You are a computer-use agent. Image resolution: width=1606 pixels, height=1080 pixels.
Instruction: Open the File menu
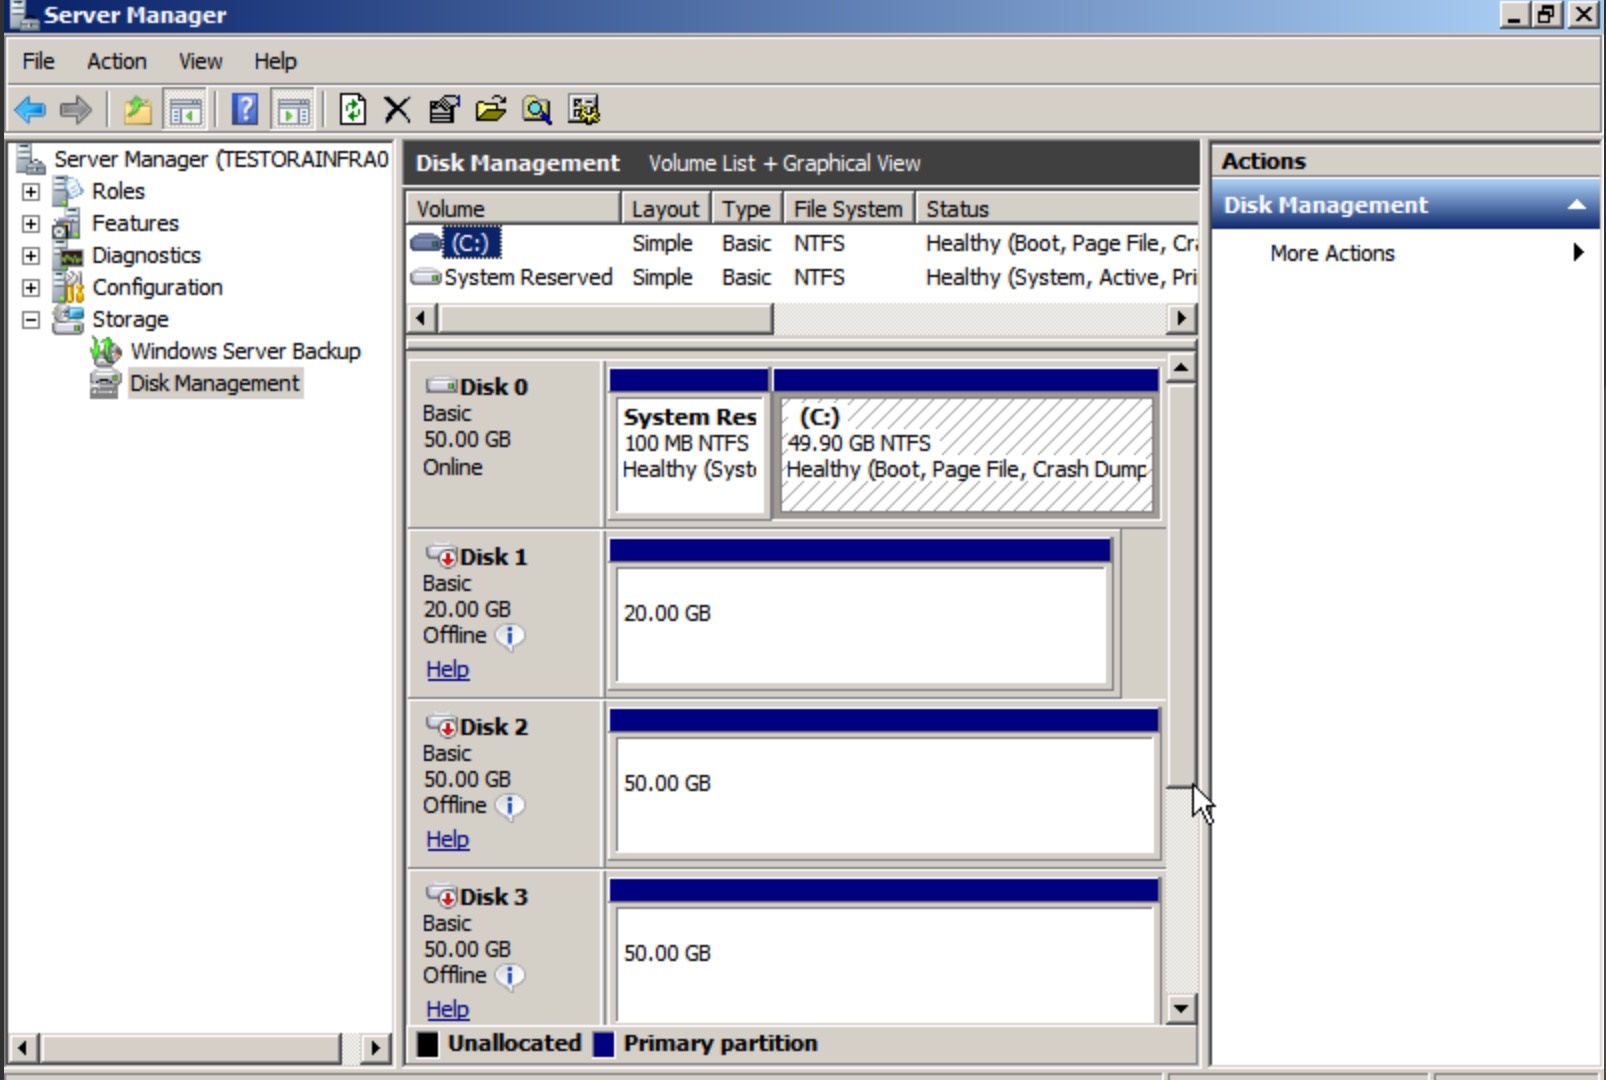(x=38, y=61)
